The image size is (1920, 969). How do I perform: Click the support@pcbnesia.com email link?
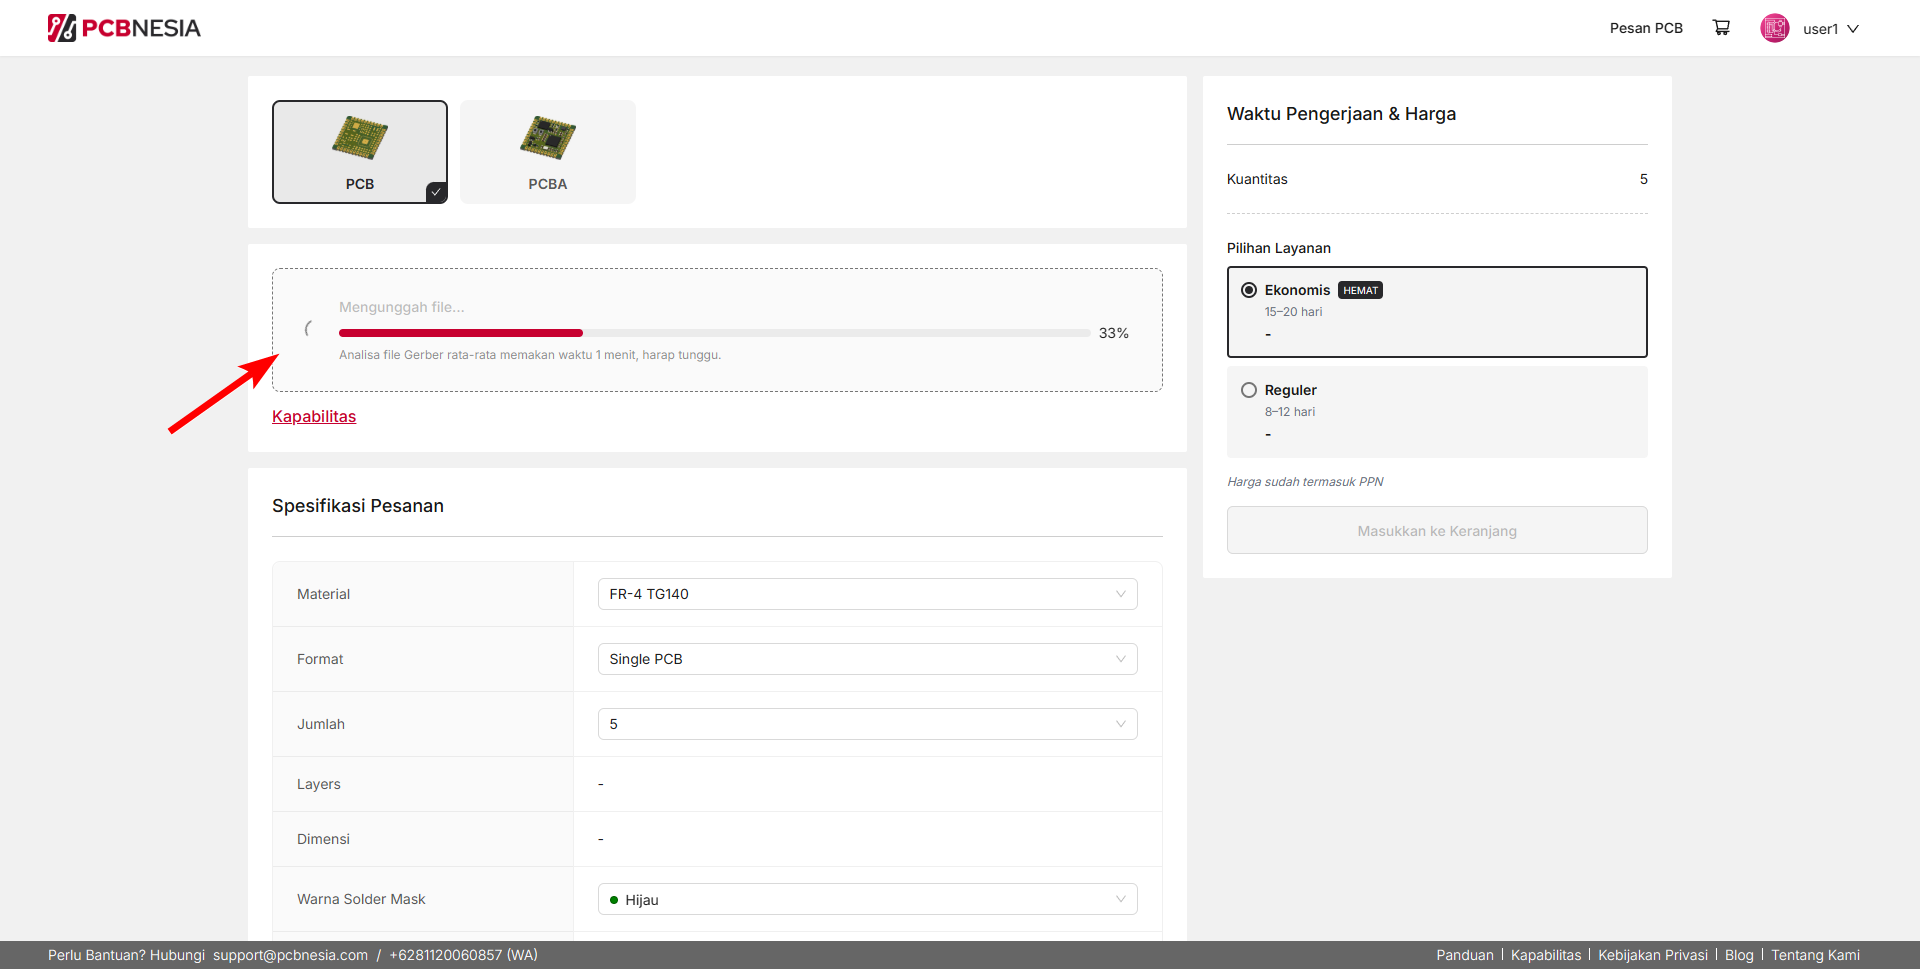tap(290, 955)
